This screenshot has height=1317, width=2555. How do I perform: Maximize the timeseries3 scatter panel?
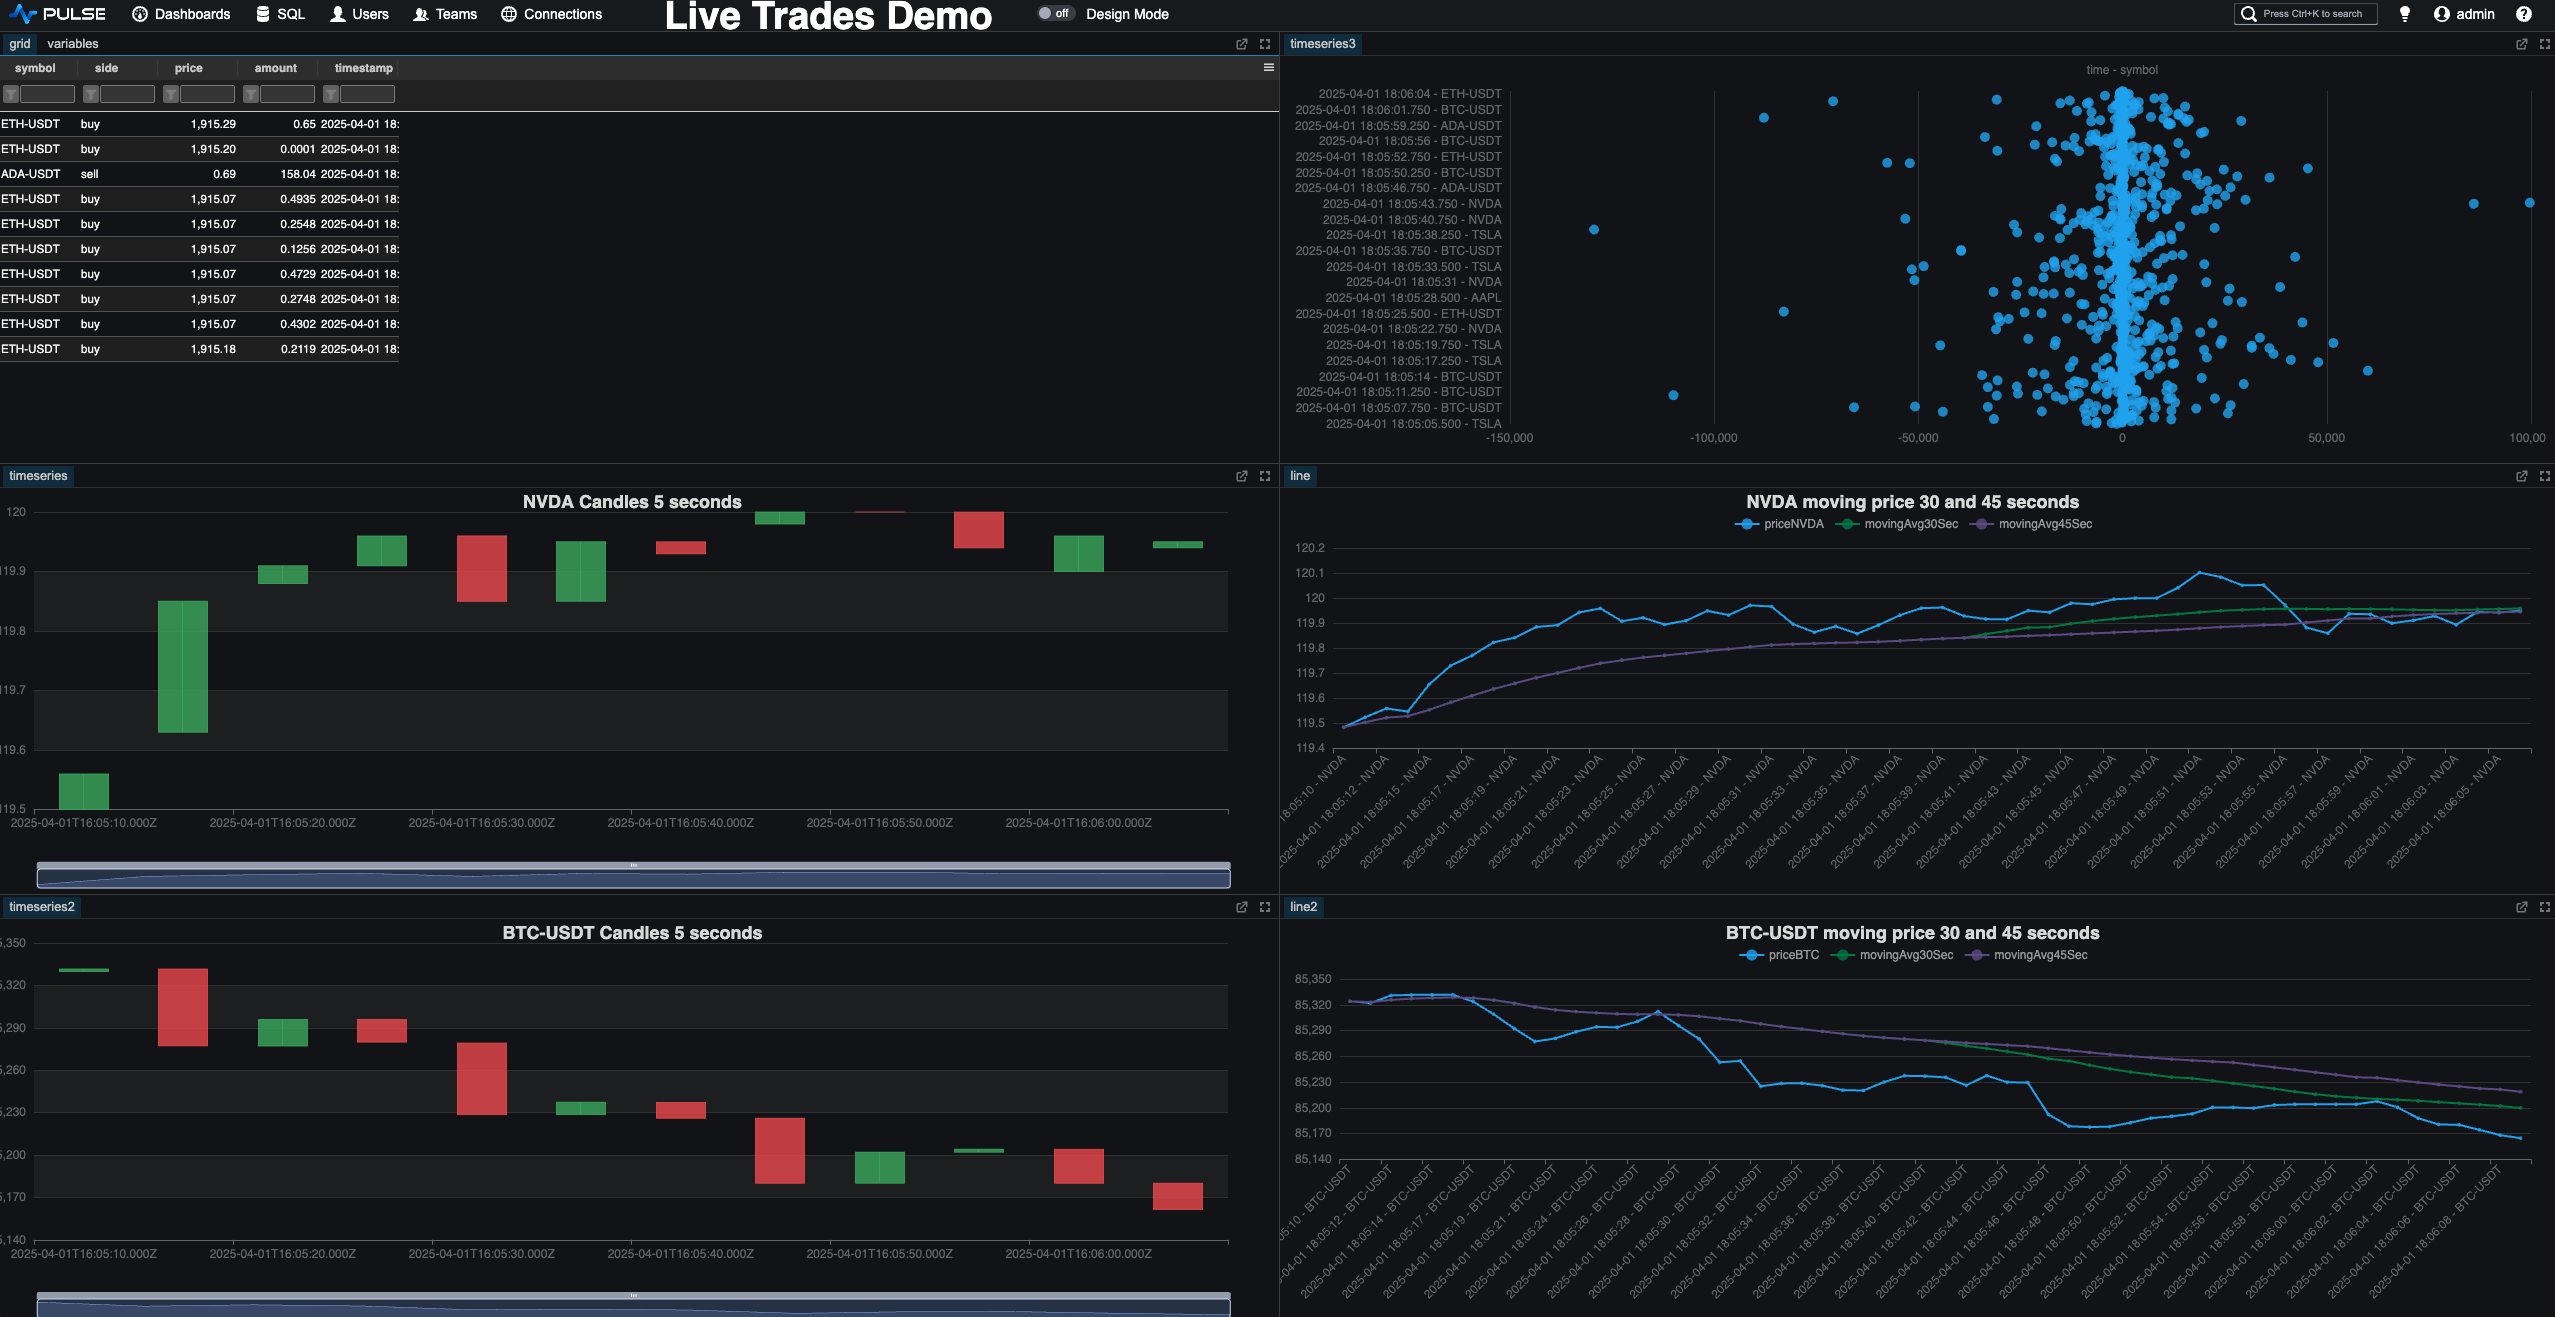click(2544, 44)
